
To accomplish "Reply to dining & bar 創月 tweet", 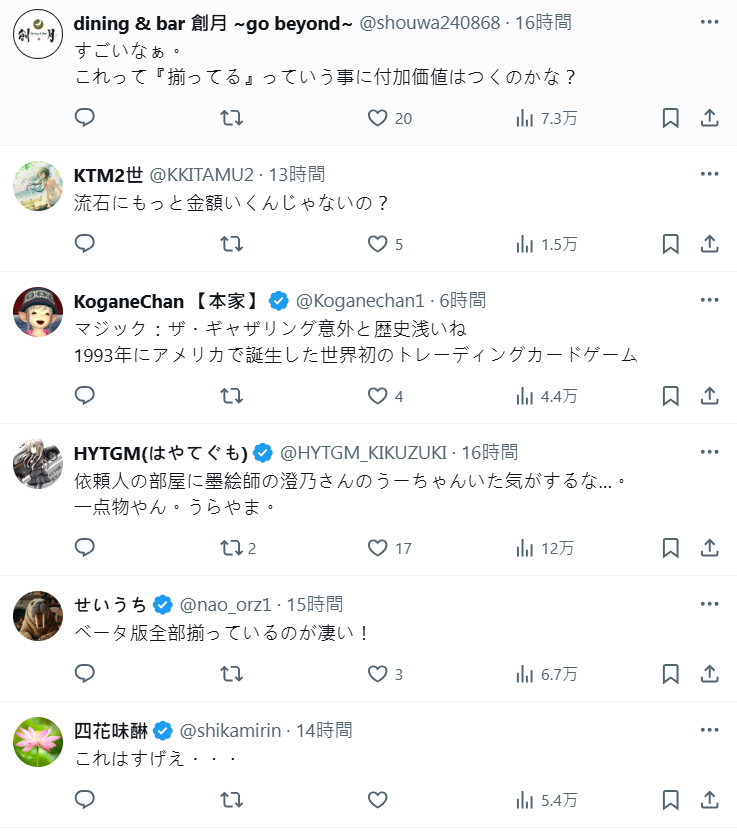I will coord(85,118).
